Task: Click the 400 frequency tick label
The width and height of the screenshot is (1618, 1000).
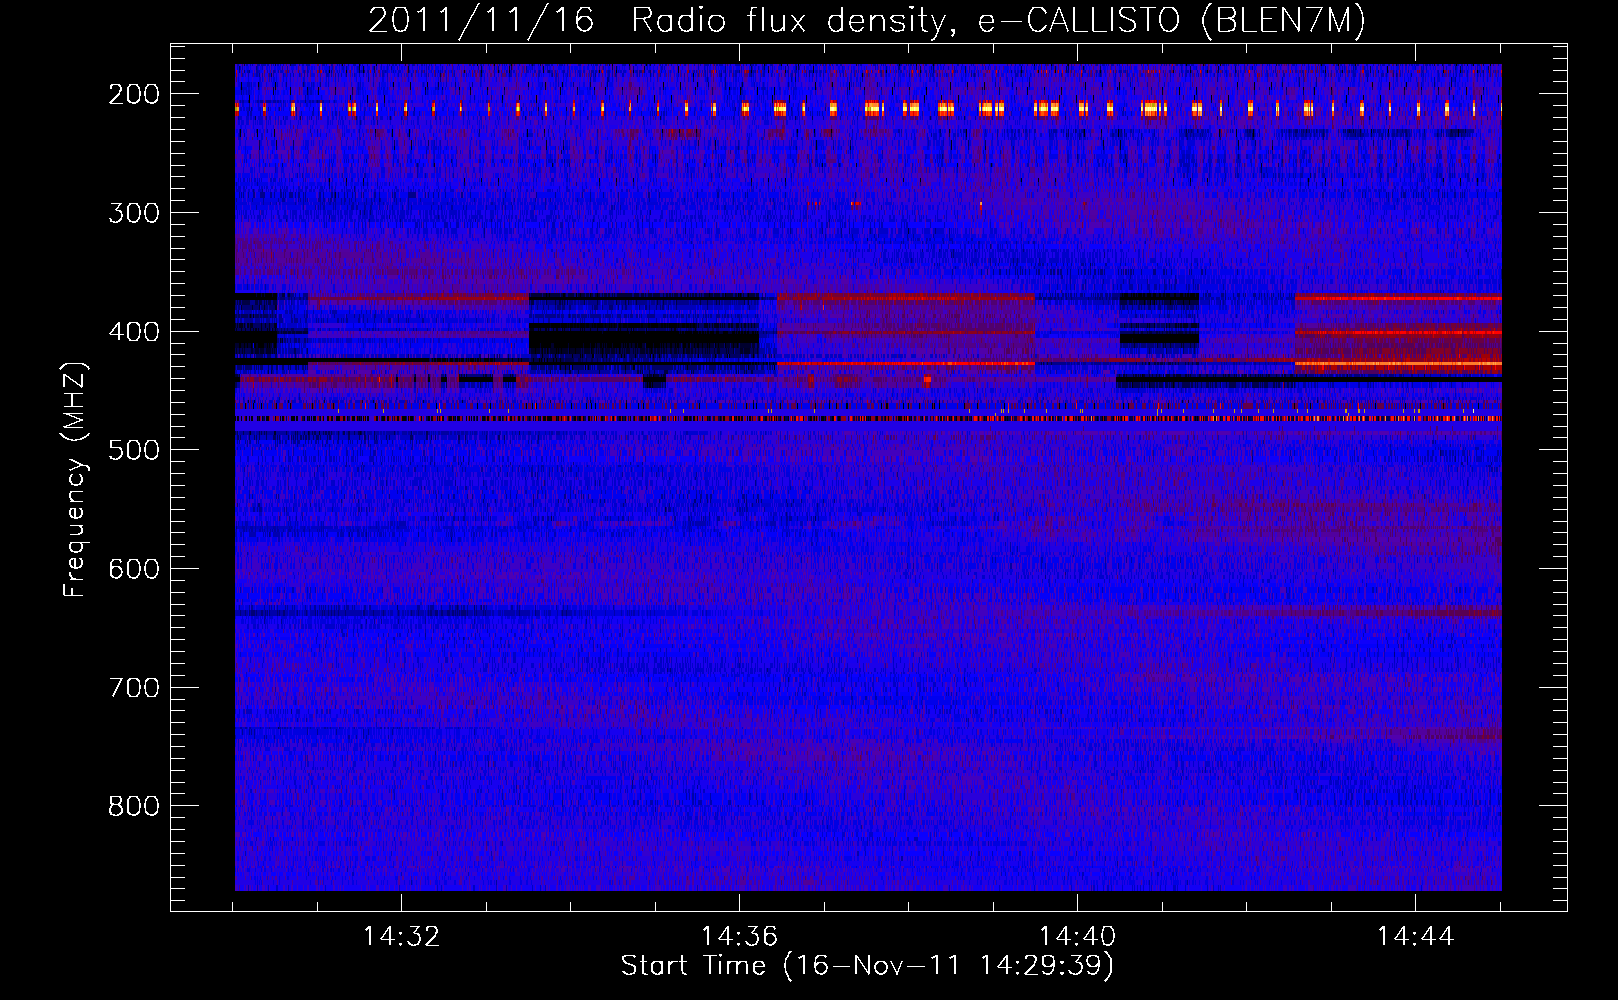Action: click(x=134, y=332)
